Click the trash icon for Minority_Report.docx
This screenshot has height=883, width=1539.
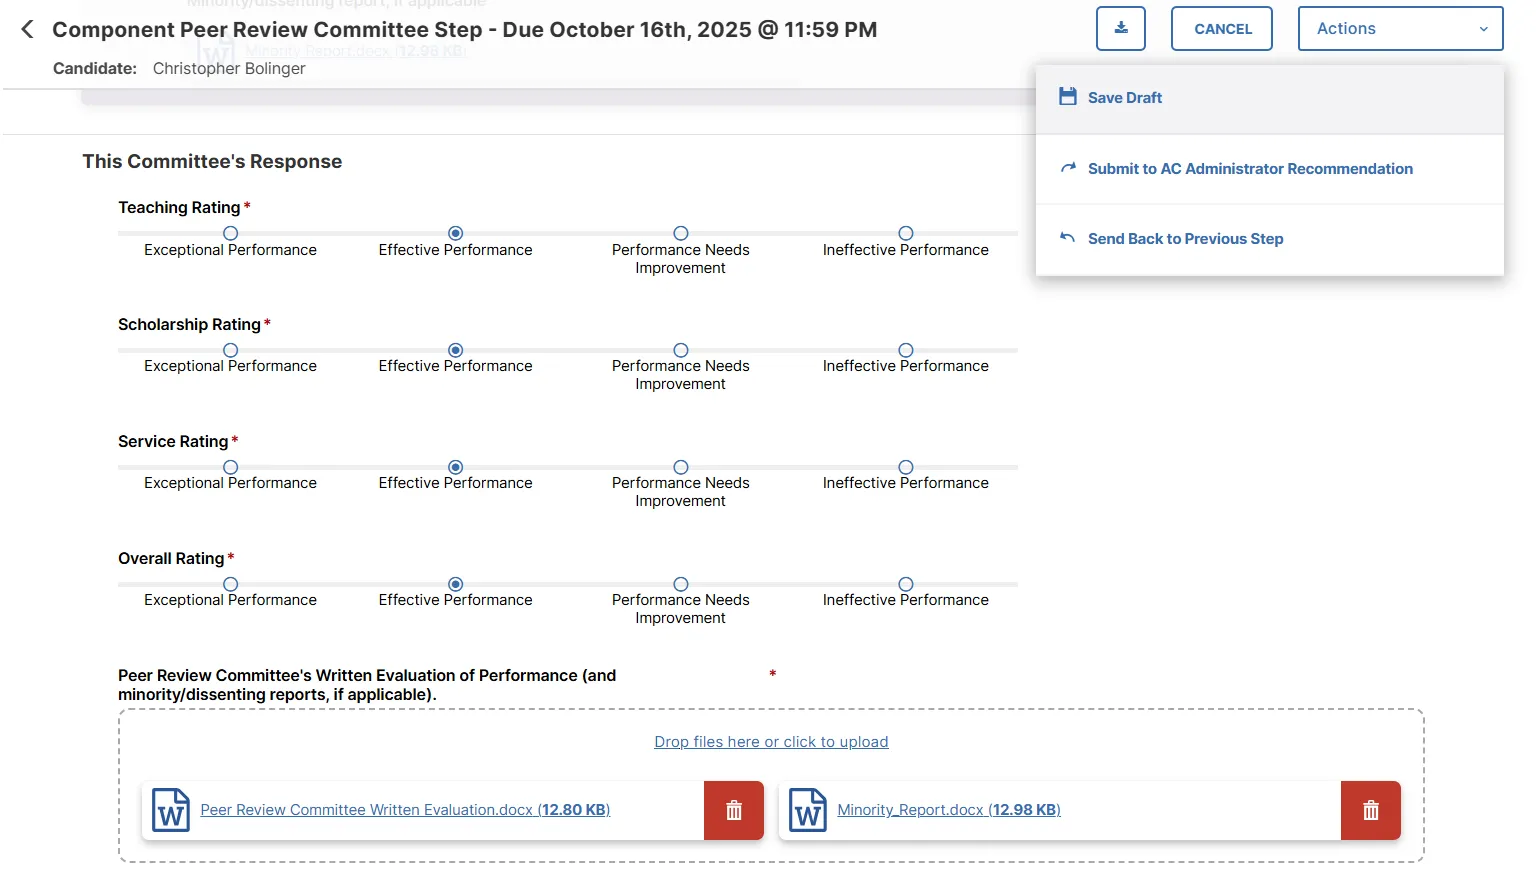1370,810
